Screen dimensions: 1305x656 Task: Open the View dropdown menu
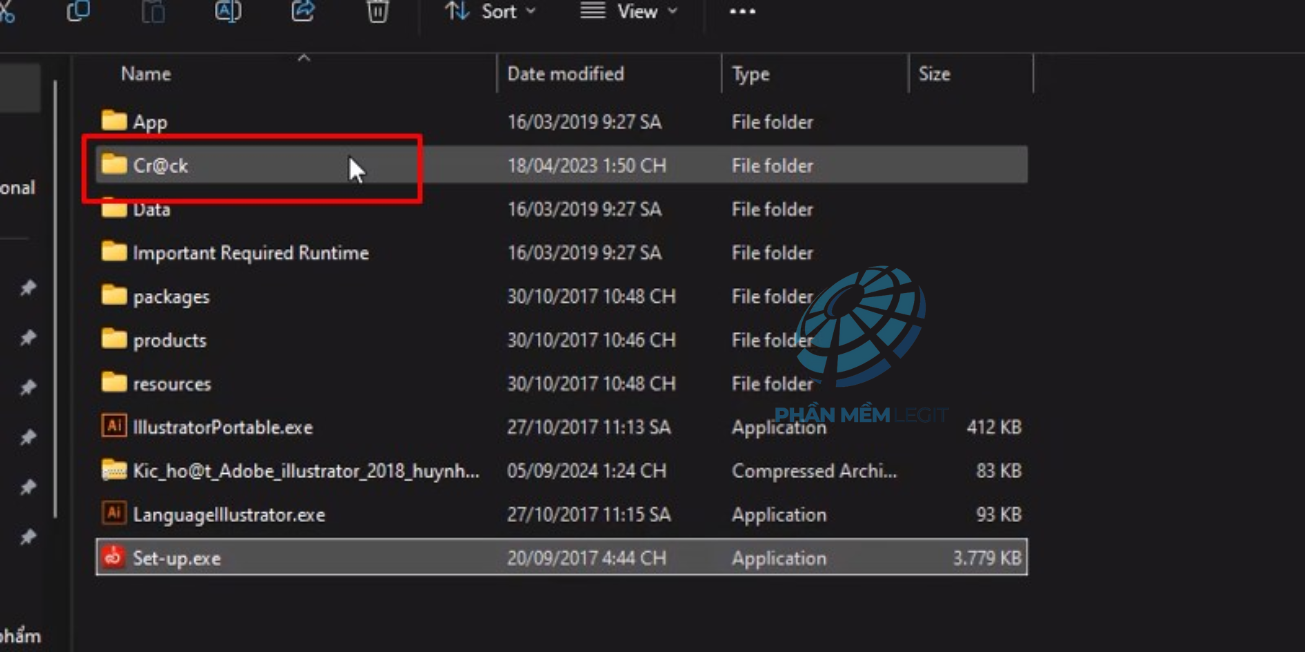[629, 12]
